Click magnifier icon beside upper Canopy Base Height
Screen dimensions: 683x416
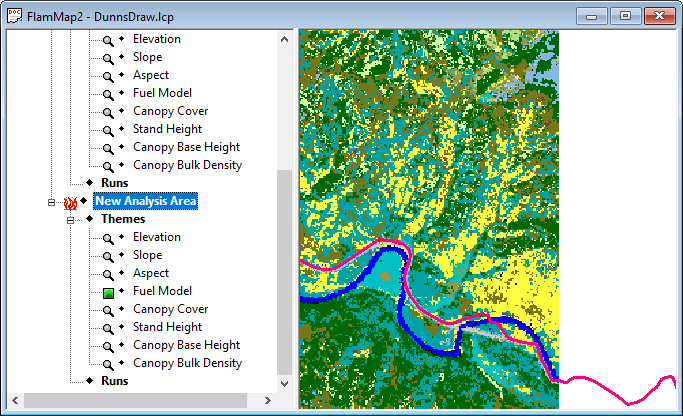[x=108, y=149]
